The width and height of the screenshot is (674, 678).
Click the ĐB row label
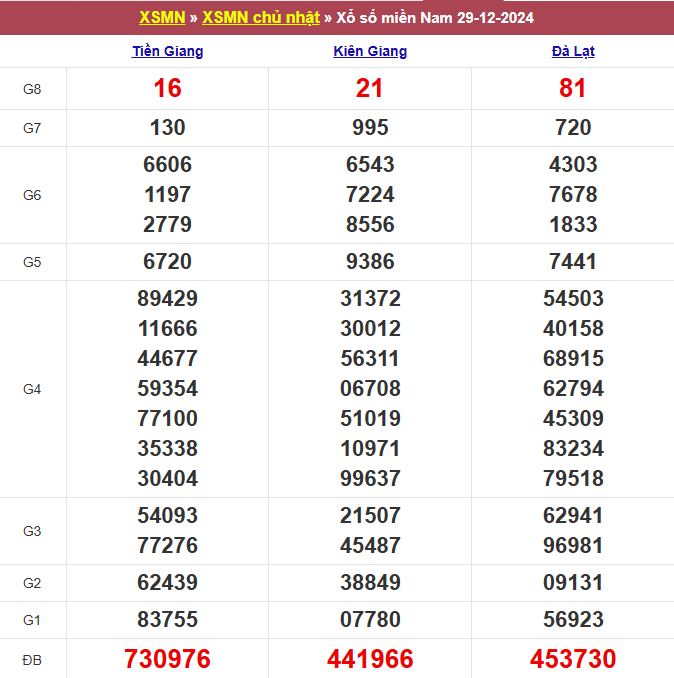[x=33, y=660]
